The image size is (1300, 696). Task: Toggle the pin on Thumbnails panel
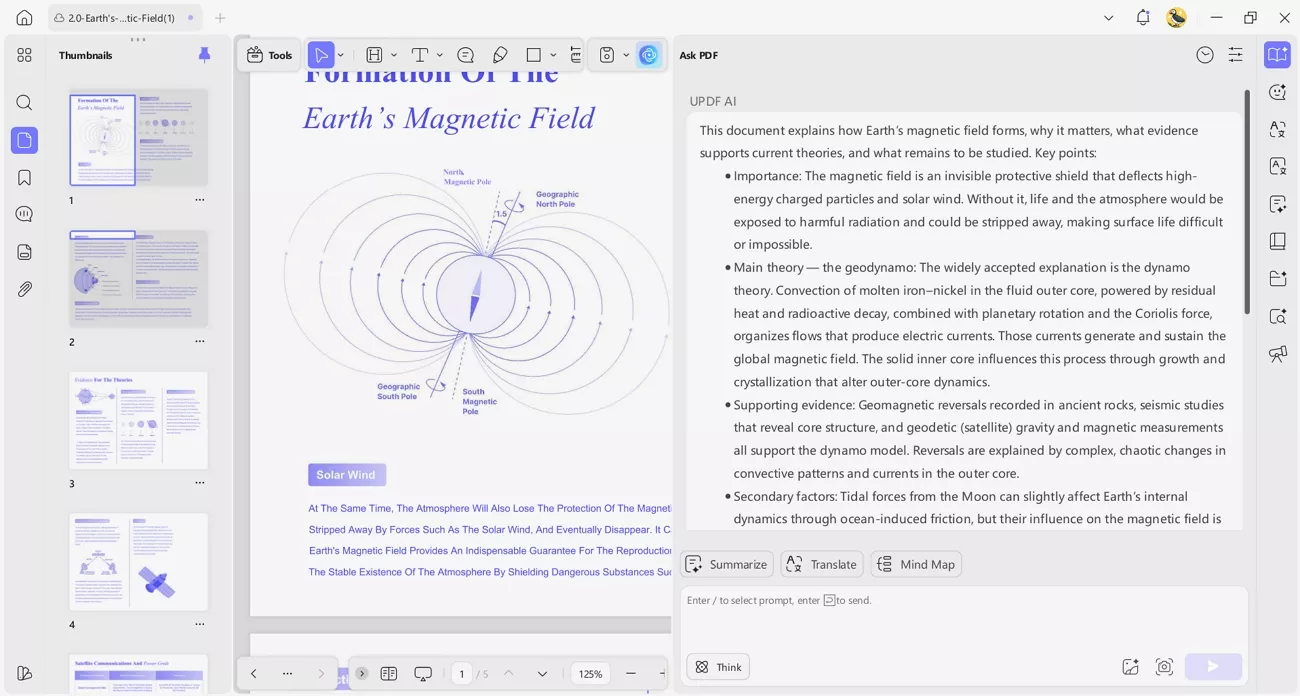coord(204,55)
